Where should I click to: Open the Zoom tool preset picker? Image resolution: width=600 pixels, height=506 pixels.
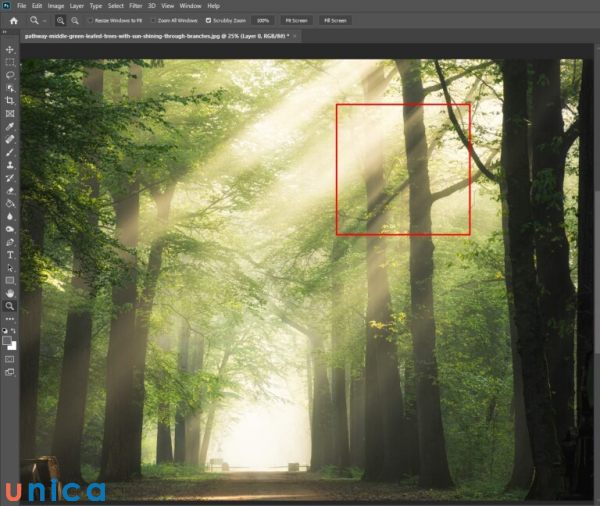38,21
